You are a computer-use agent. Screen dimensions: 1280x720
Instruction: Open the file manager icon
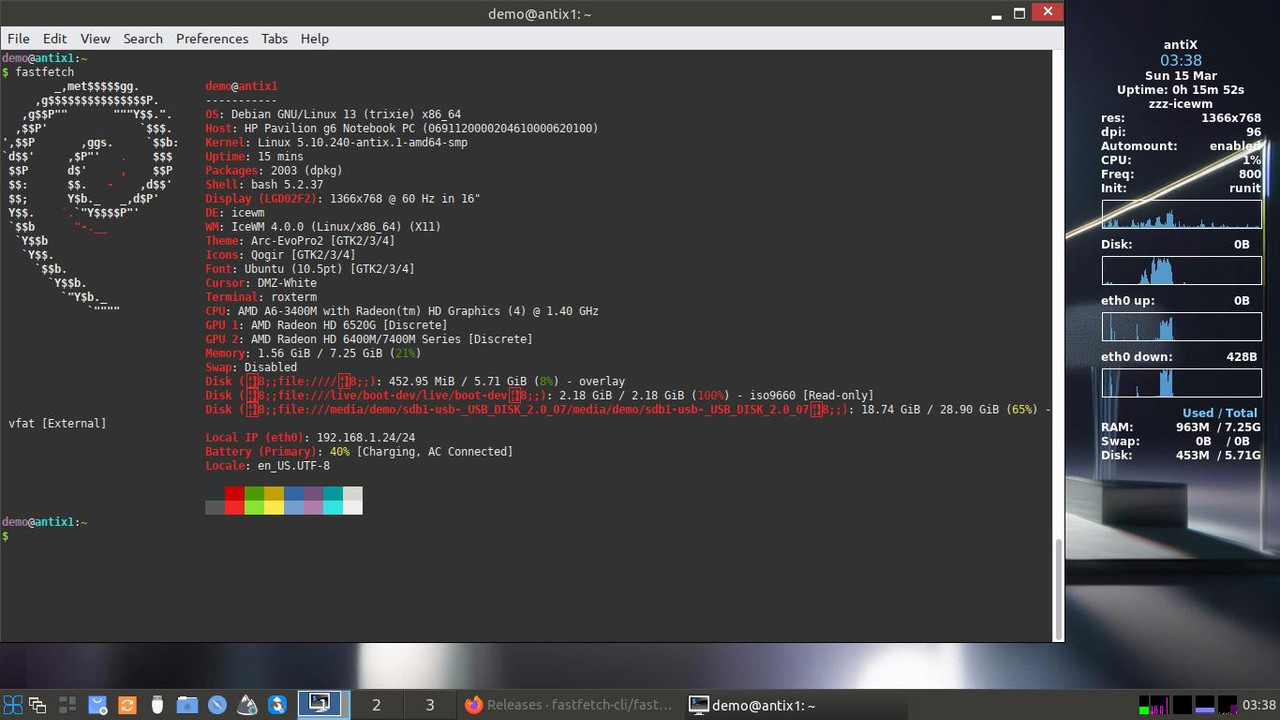(x=187, y=705)
